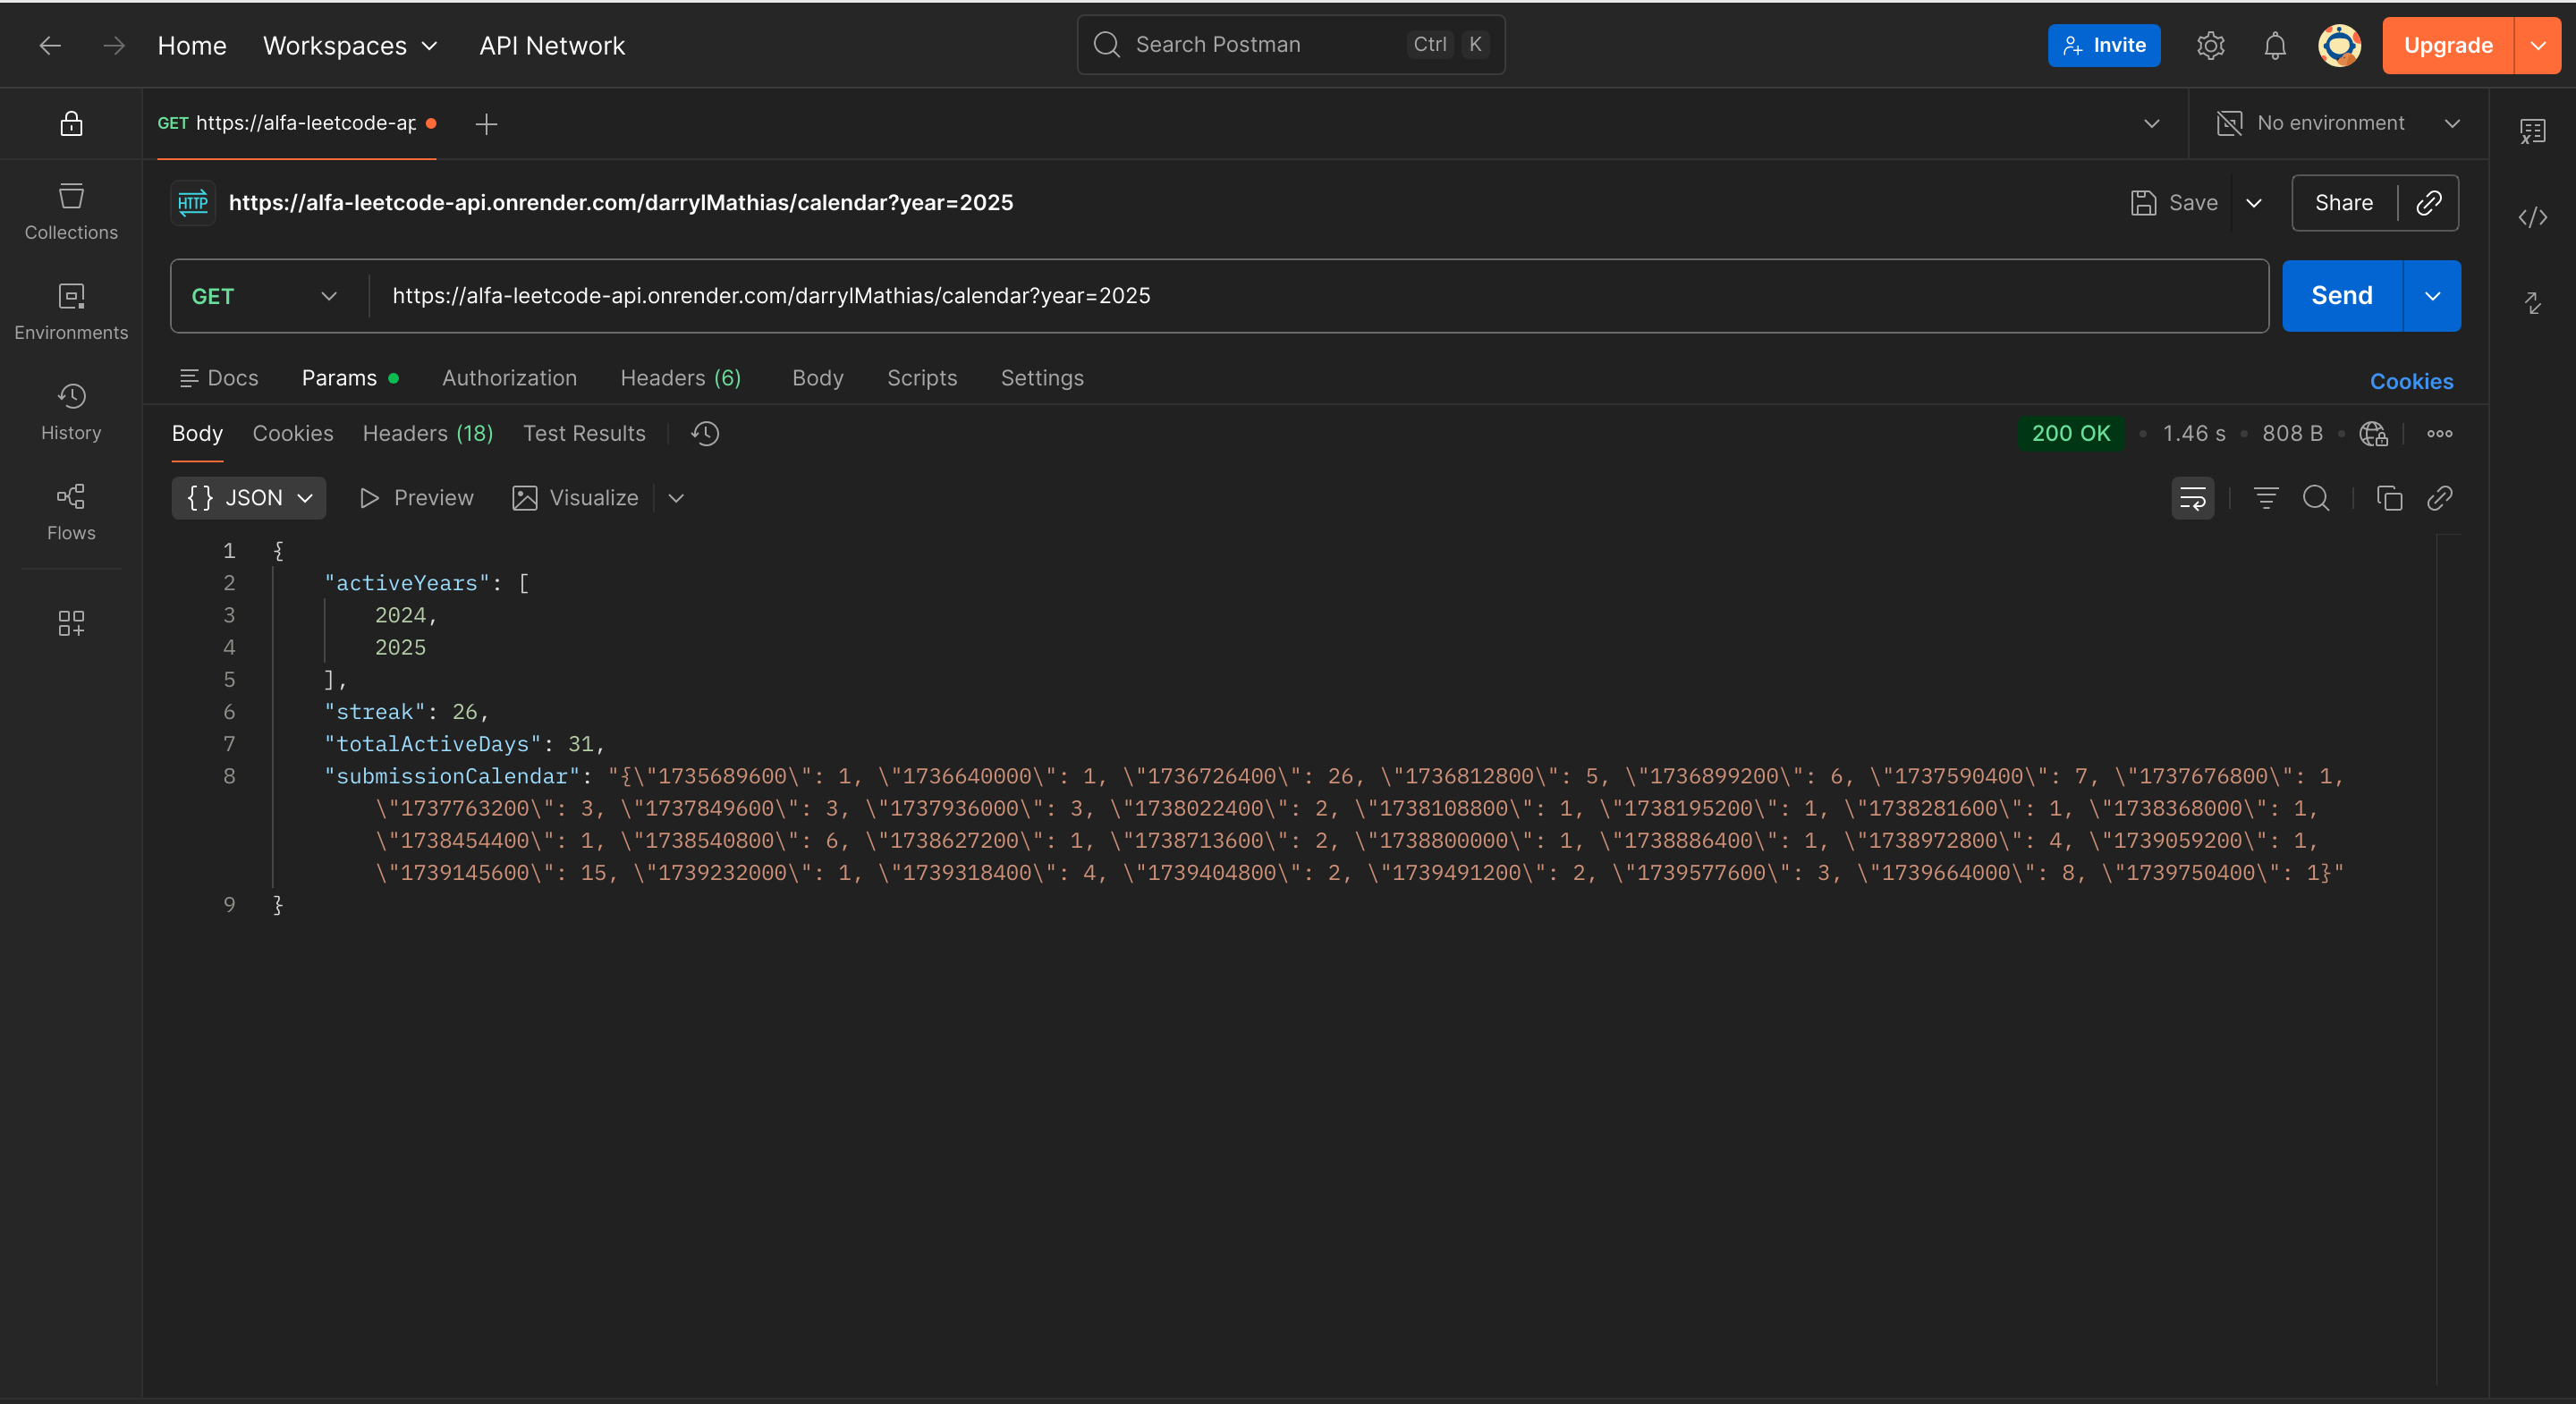
Task: Click the Cookies link
Action: click(2411, 381)
